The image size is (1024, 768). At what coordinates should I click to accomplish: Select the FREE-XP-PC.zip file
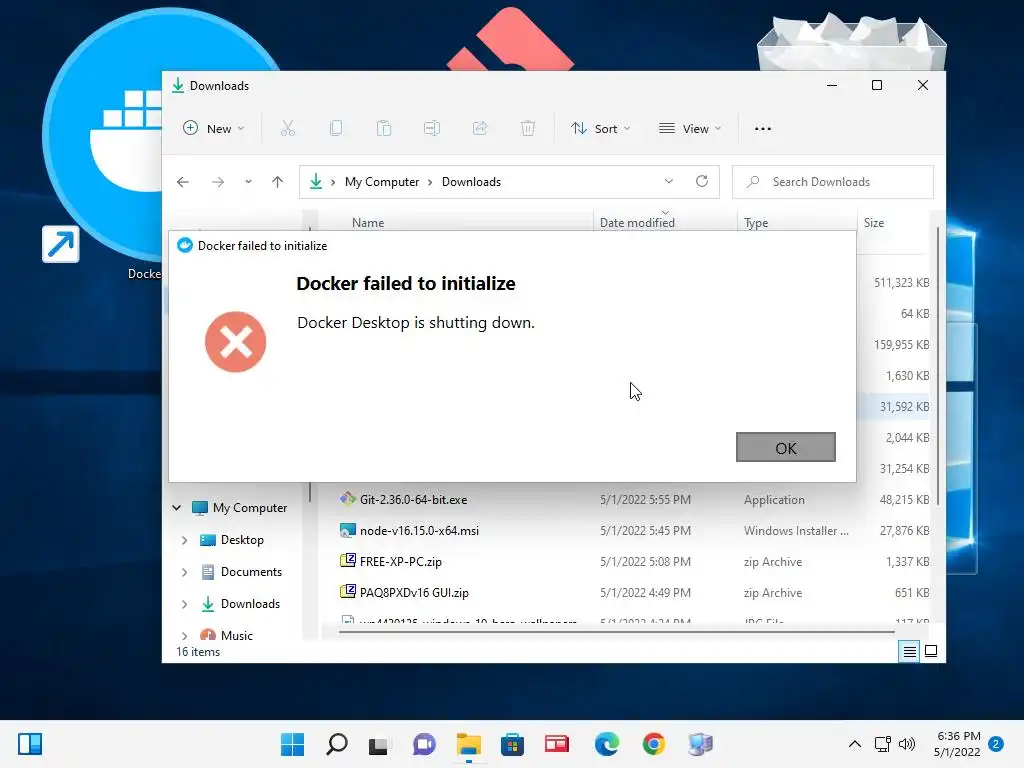(x=401, y=562)
